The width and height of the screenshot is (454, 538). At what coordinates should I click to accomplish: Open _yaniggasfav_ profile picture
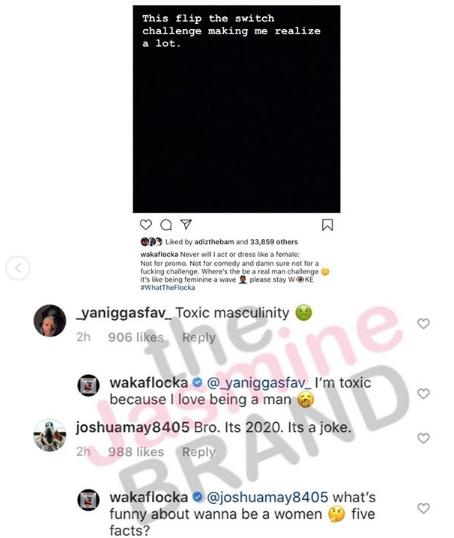tap(50, 321)
